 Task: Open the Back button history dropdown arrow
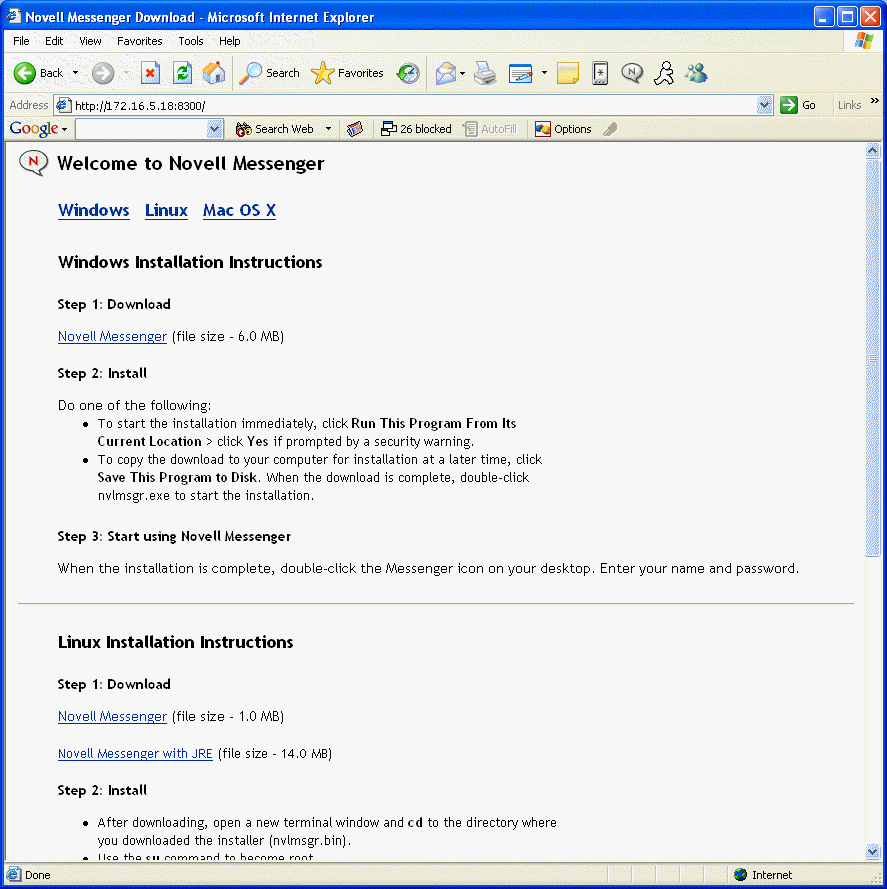[75, 73]
